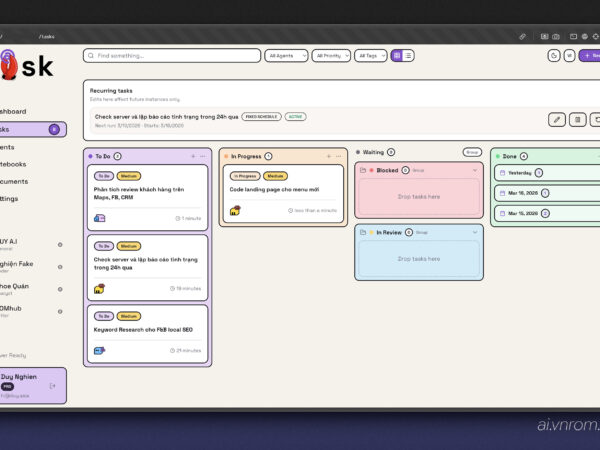The height and width of the screenshot is (450, 600).
Task: Click logout icon beside Duy Nghien
Action: pyautogui.click(x=52, y=385)
